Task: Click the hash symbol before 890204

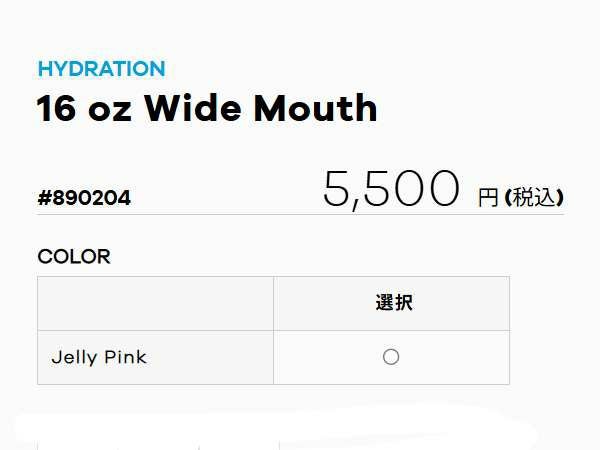Action: [x=44, y=198]
